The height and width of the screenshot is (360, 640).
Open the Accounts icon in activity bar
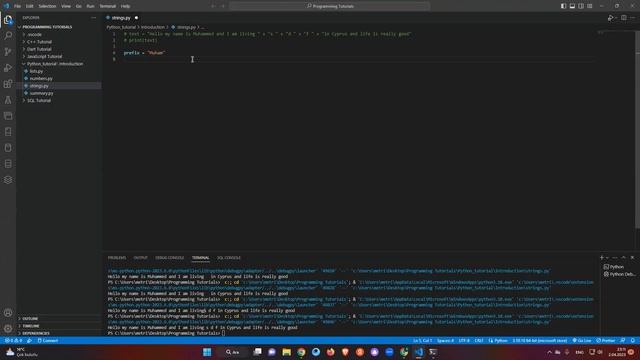(x=8, y=313)
